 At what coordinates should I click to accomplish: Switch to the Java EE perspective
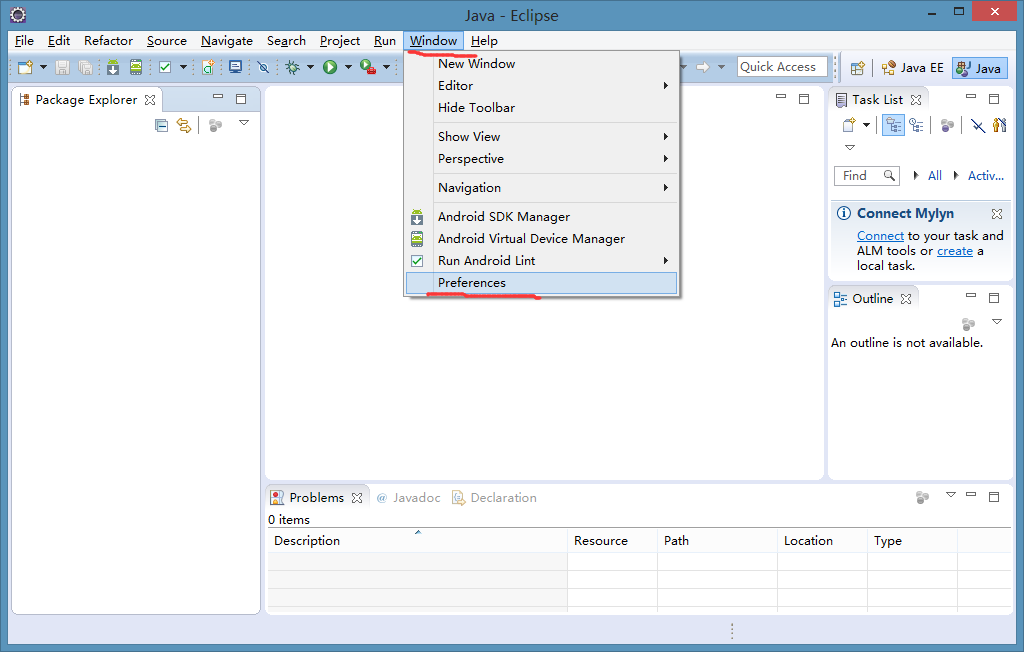point(911,68)
